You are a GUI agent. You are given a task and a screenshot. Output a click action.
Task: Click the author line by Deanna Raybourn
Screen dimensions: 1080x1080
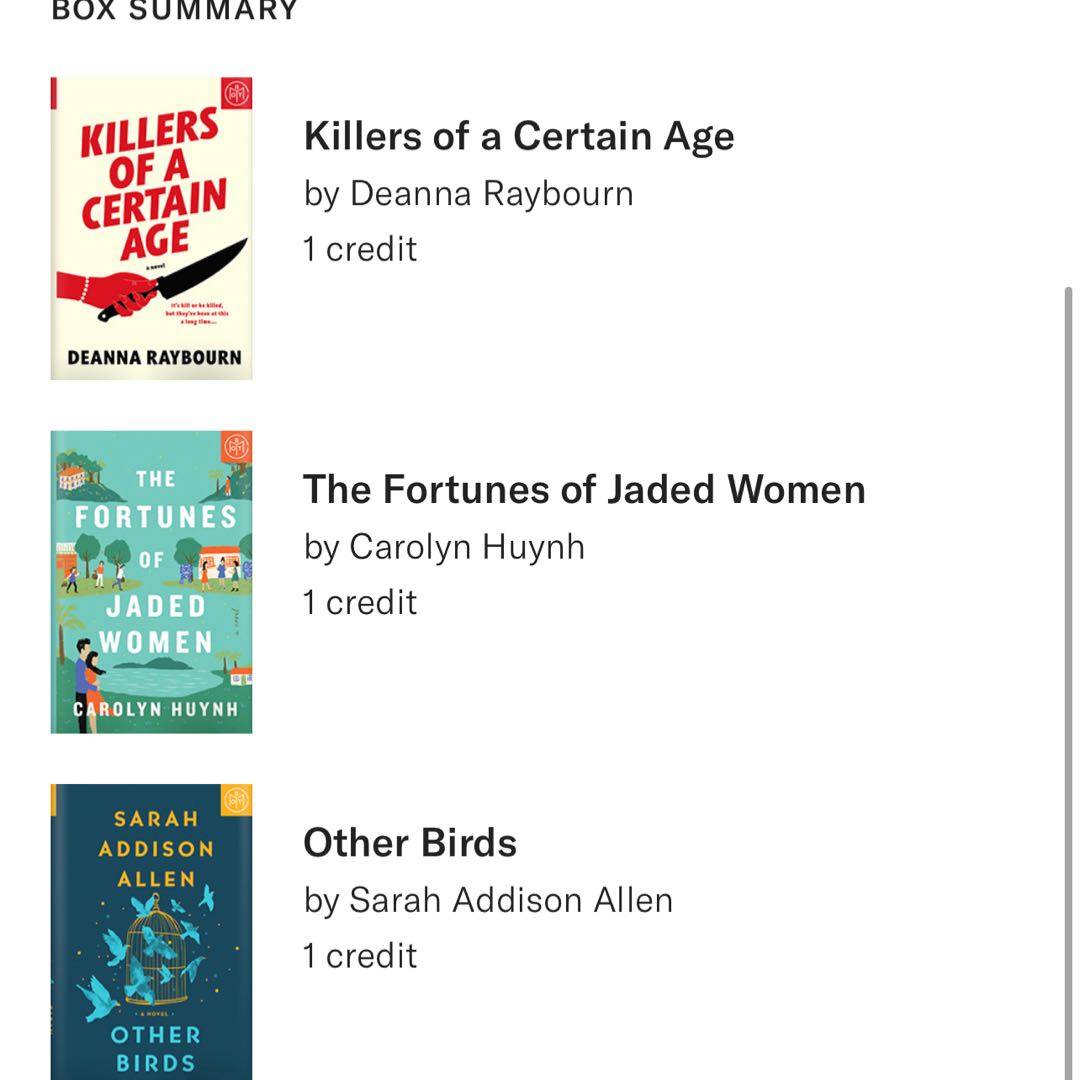coord(468,193)
